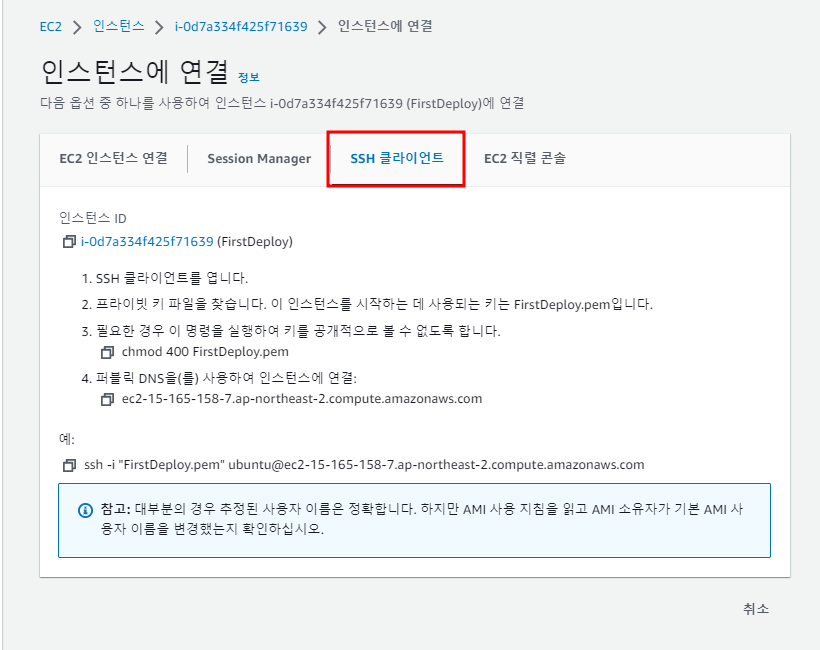Switch to the Session Manager tab
The width and height of the screenshot is (820, 650).
click(x=259, y=159)
